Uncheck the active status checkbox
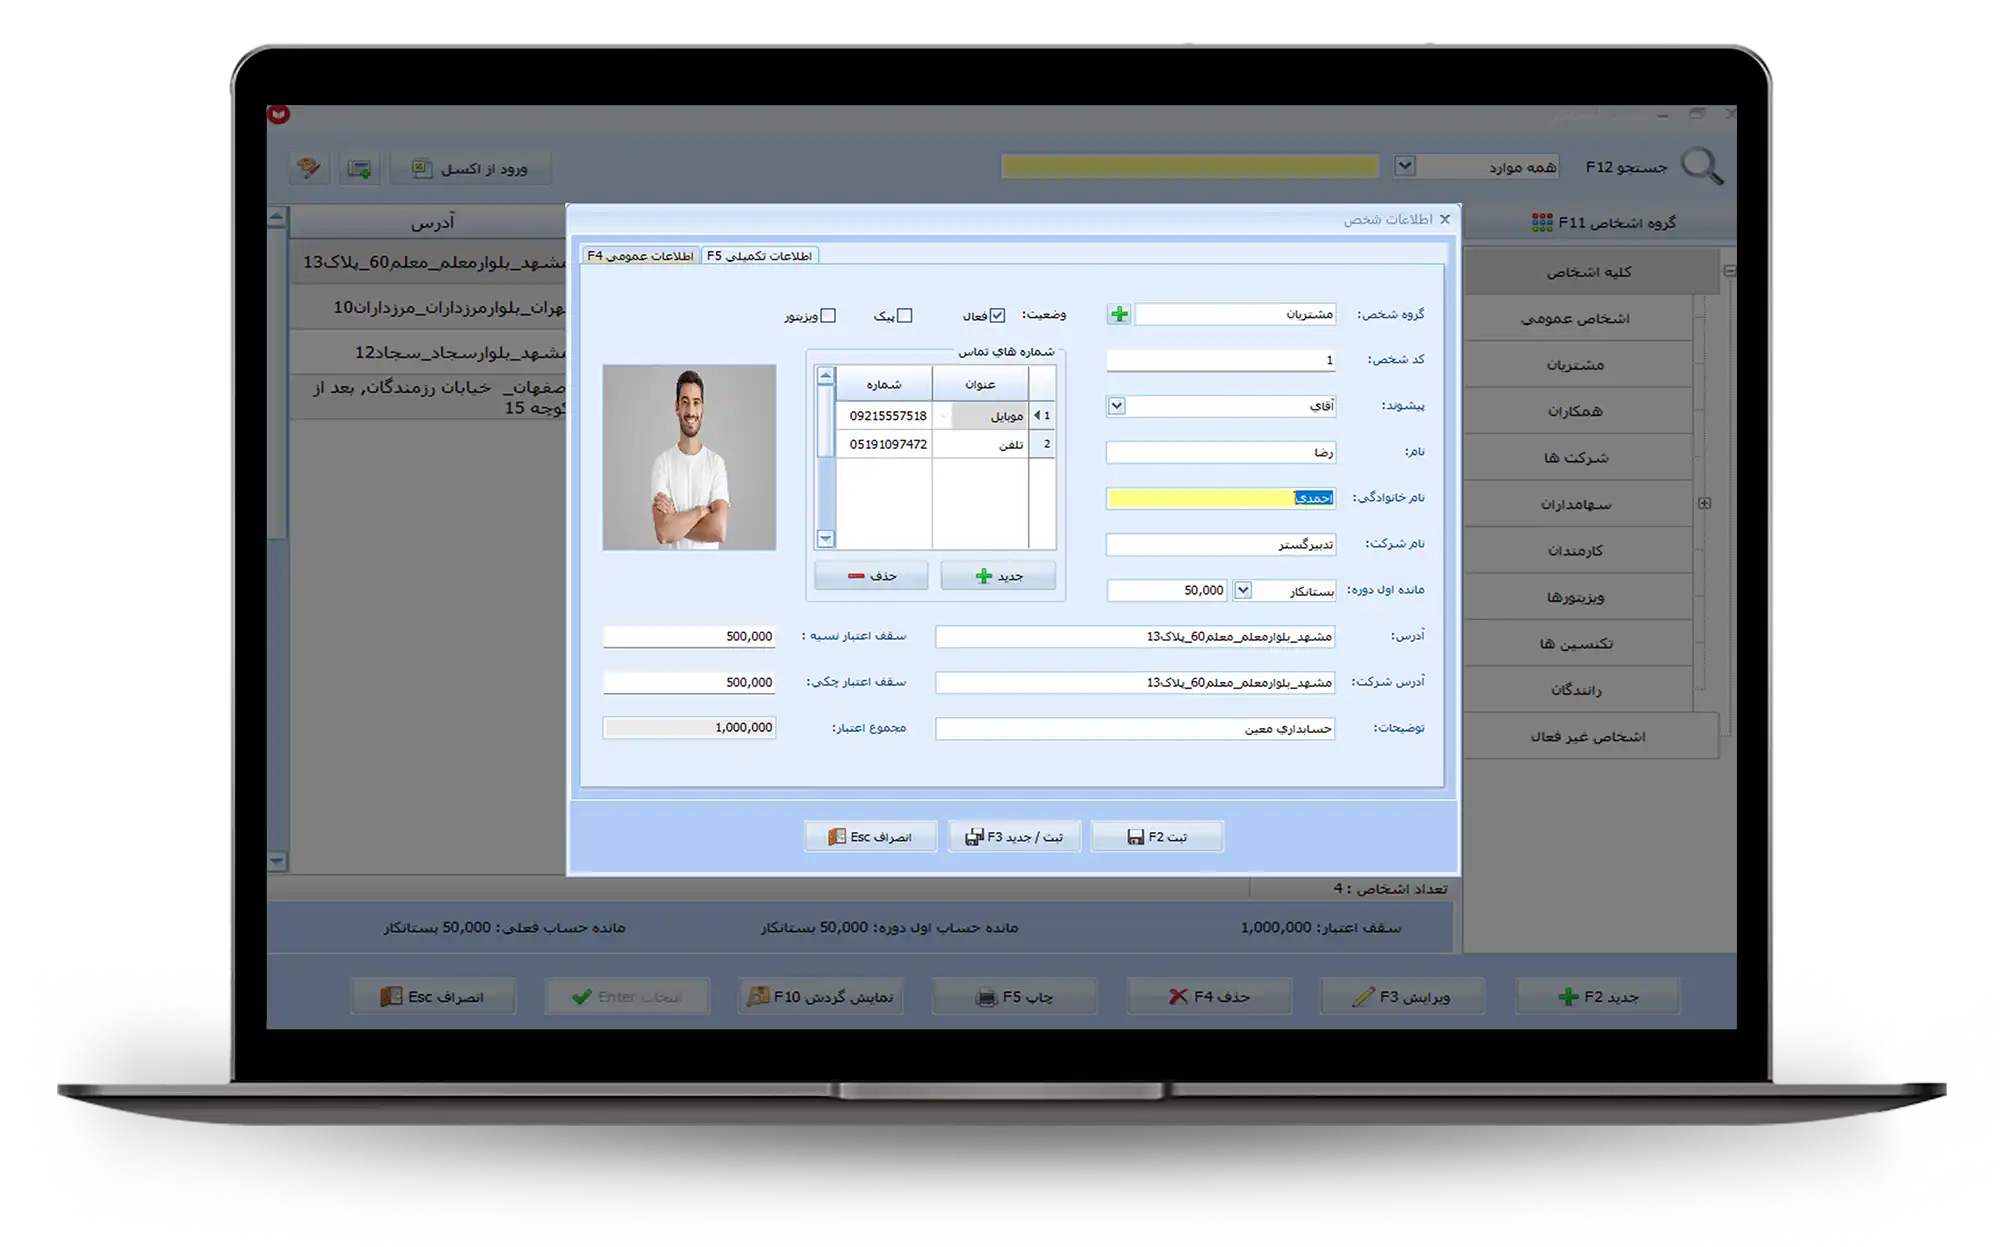This screenshot has width=2000, height=1247. tap(997, 316)
